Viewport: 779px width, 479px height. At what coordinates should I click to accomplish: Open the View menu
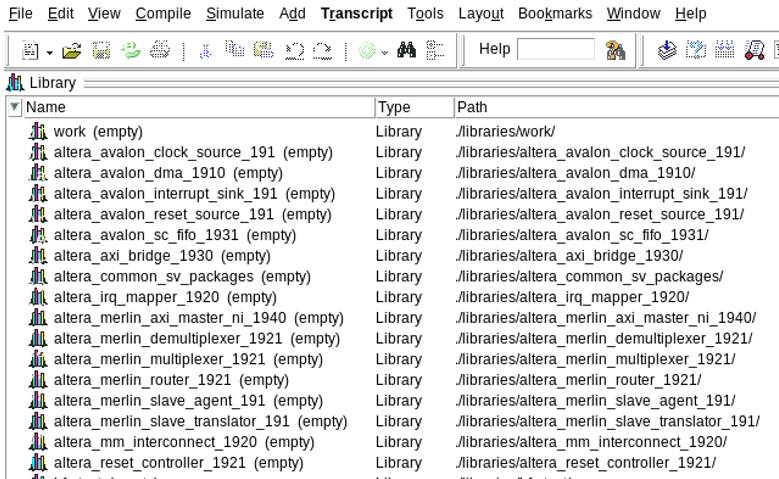pyautogui.click(x=104, y=13)
